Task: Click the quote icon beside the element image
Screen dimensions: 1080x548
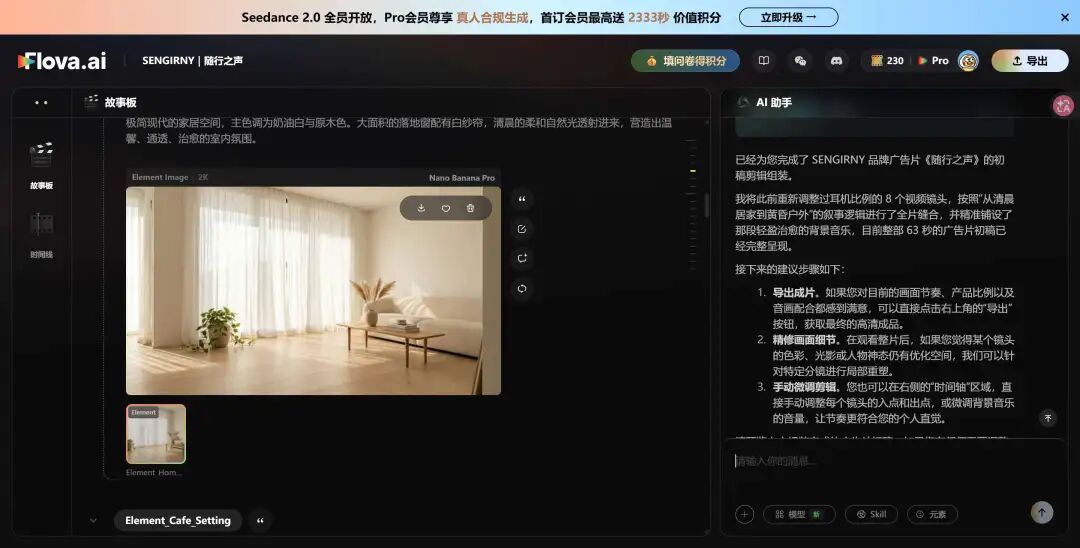Action: point(522,199)
